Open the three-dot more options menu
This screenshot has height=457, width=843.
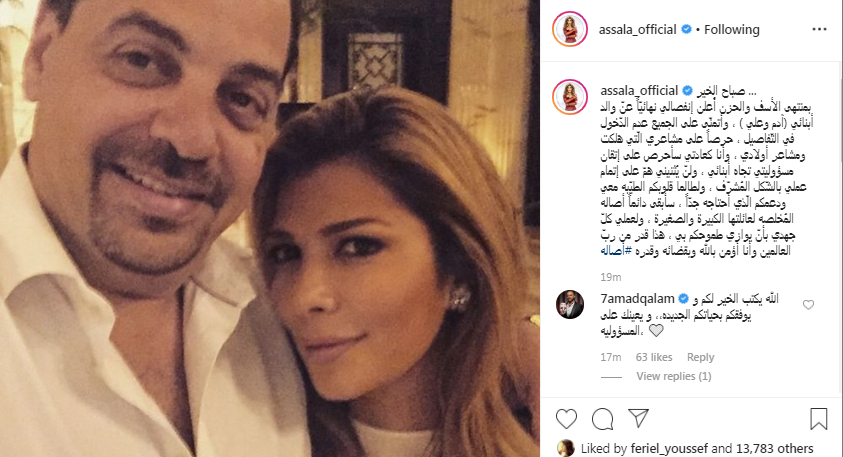(819, 30)
